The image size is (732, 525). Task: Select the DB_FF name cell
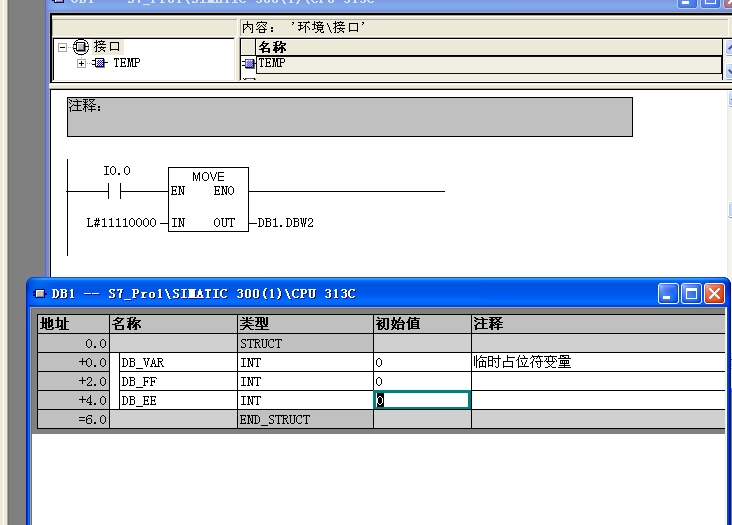[176, 381]
